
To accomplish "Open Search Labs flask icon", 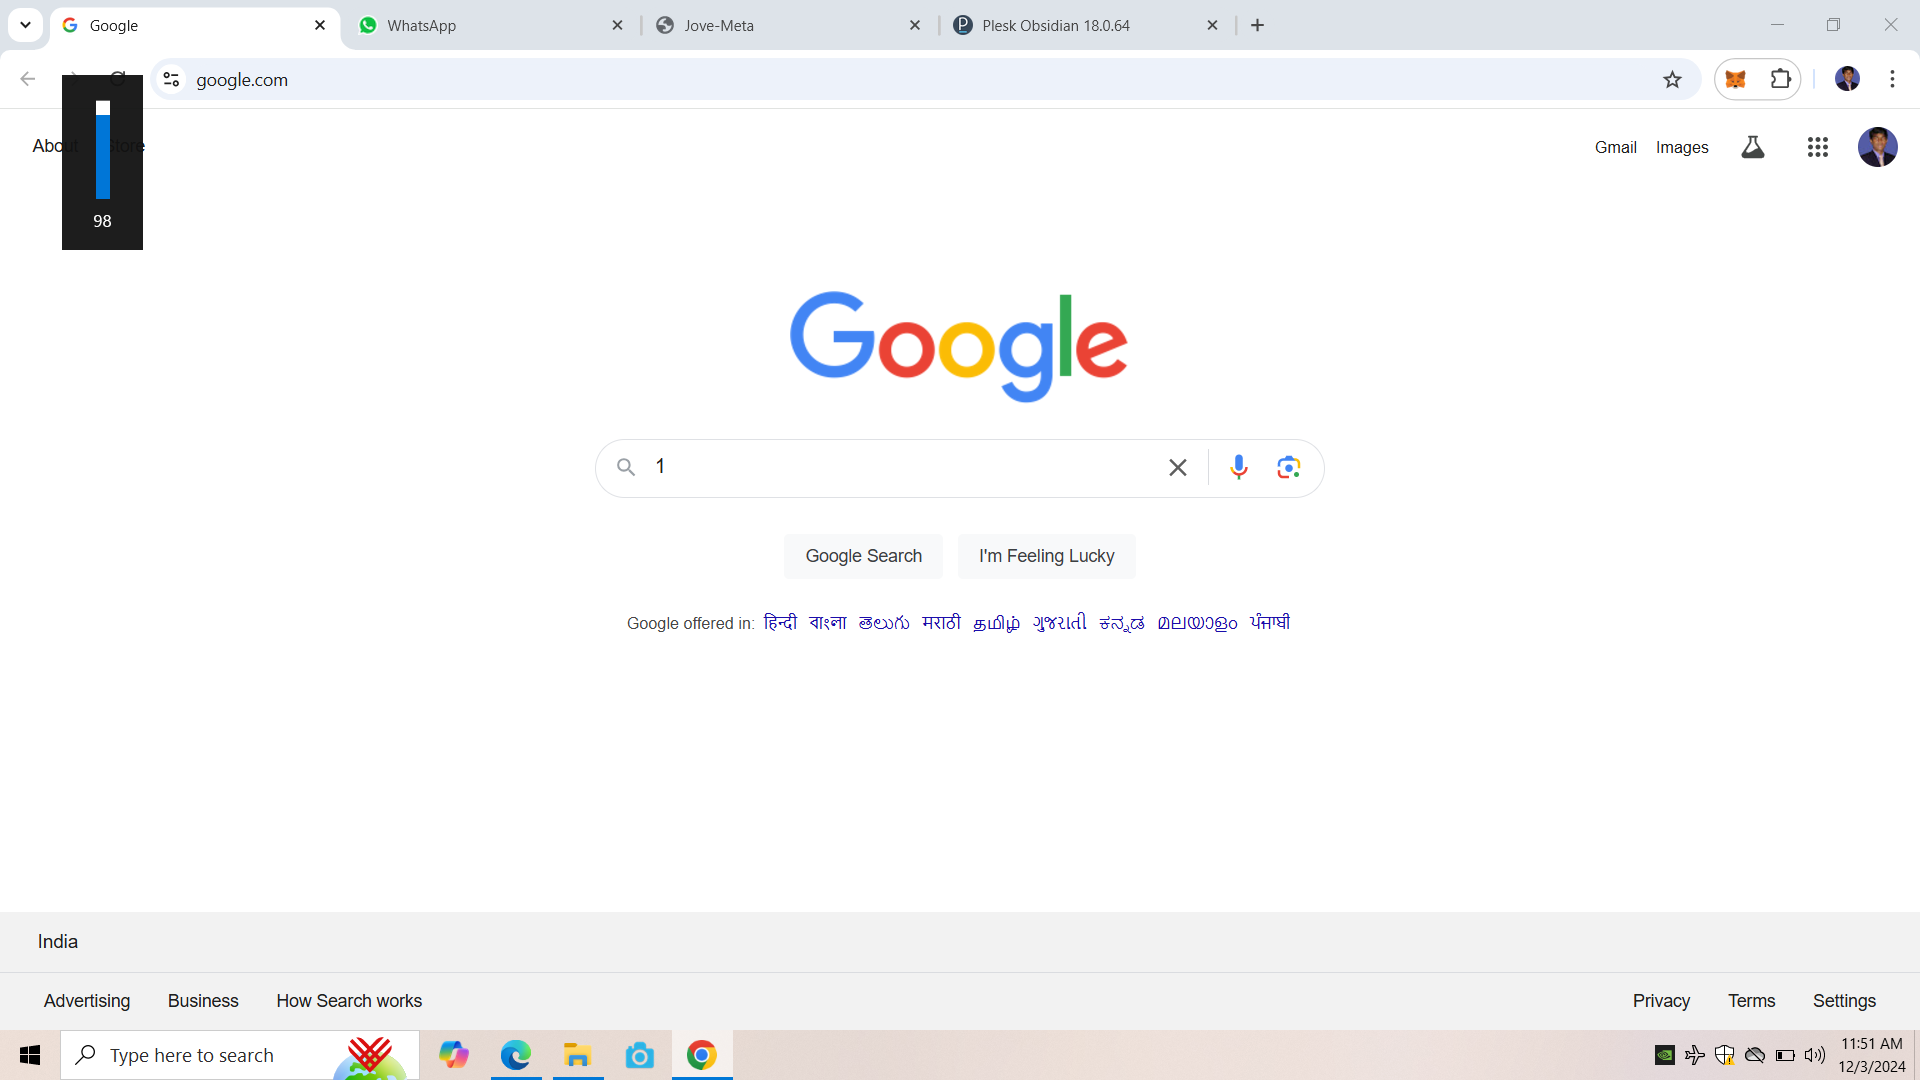I will [1752, 147].
